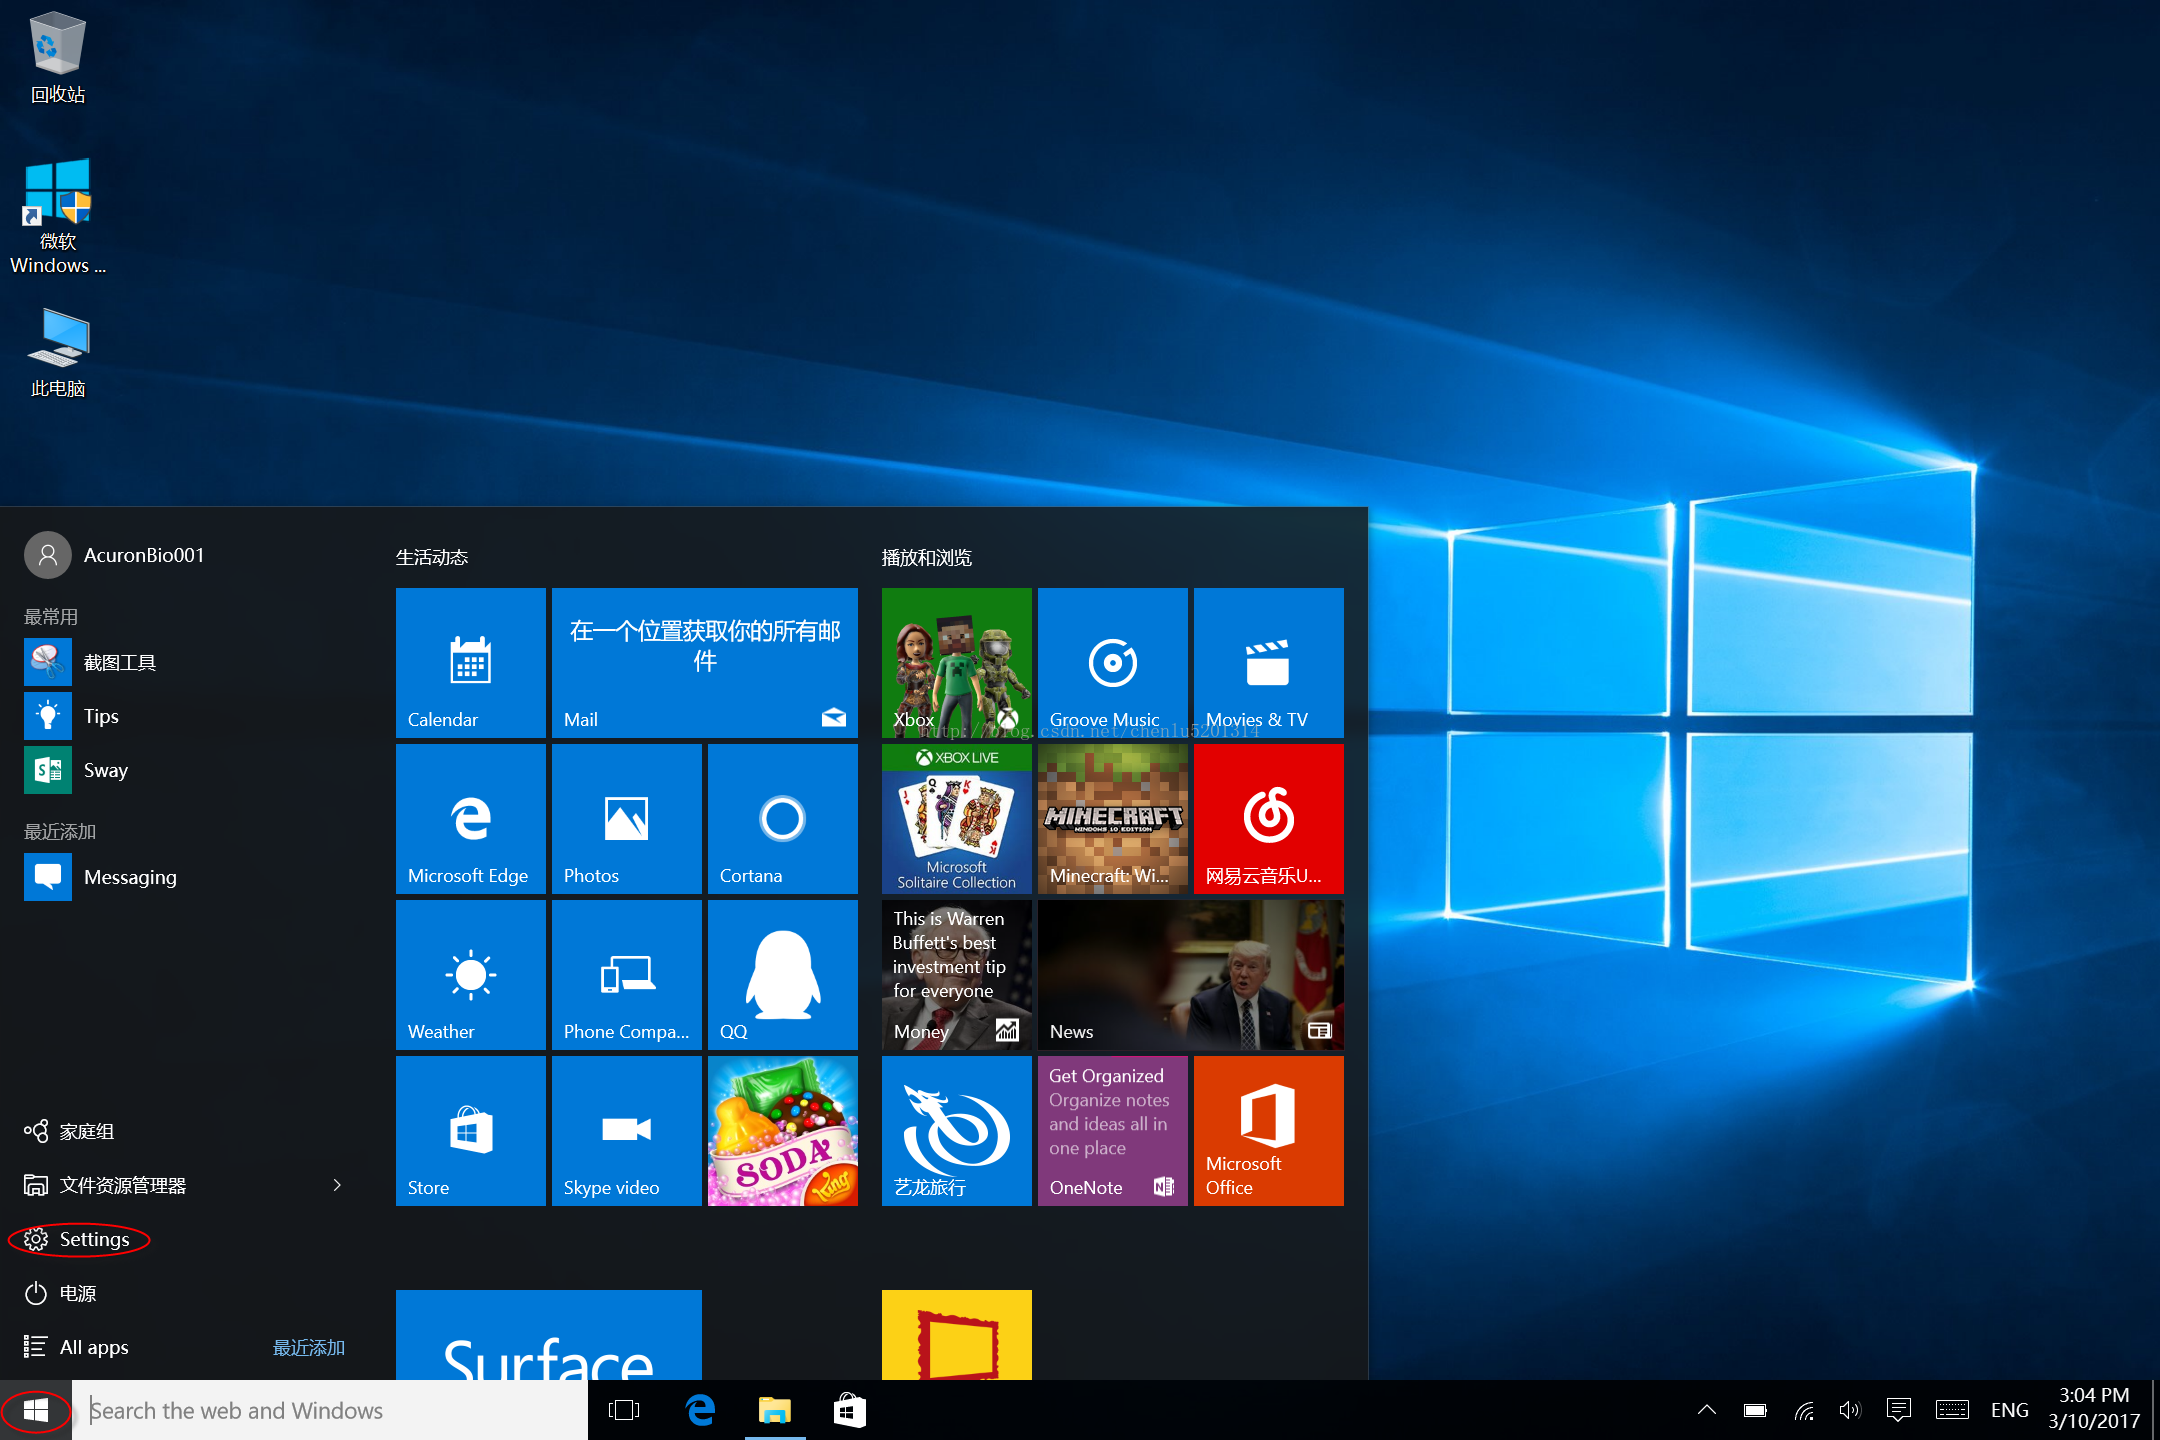Click the 生活动态 group header
Viewport: 2160px width, 1440px height.
[x=432, y=557]
